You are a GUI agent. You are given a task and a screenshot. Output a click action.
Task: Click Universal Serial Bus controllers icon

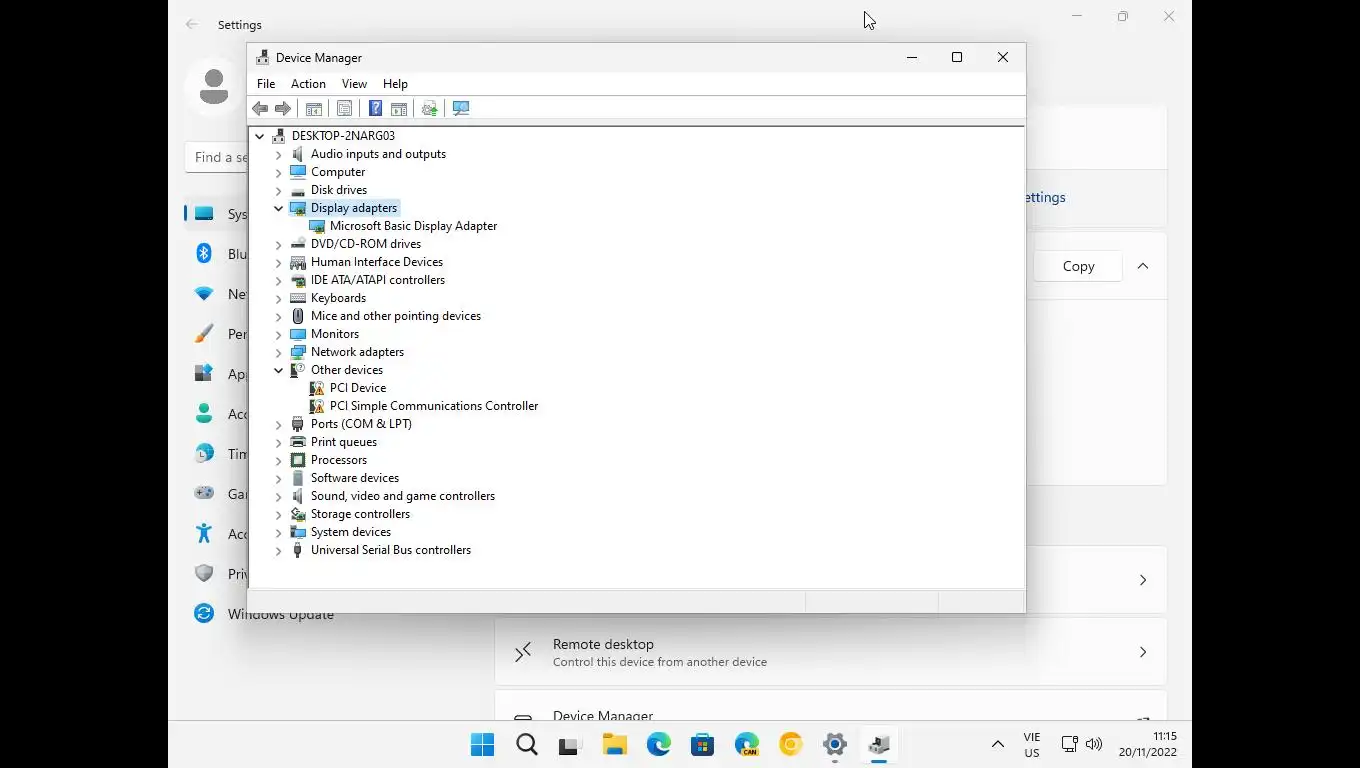298,550
